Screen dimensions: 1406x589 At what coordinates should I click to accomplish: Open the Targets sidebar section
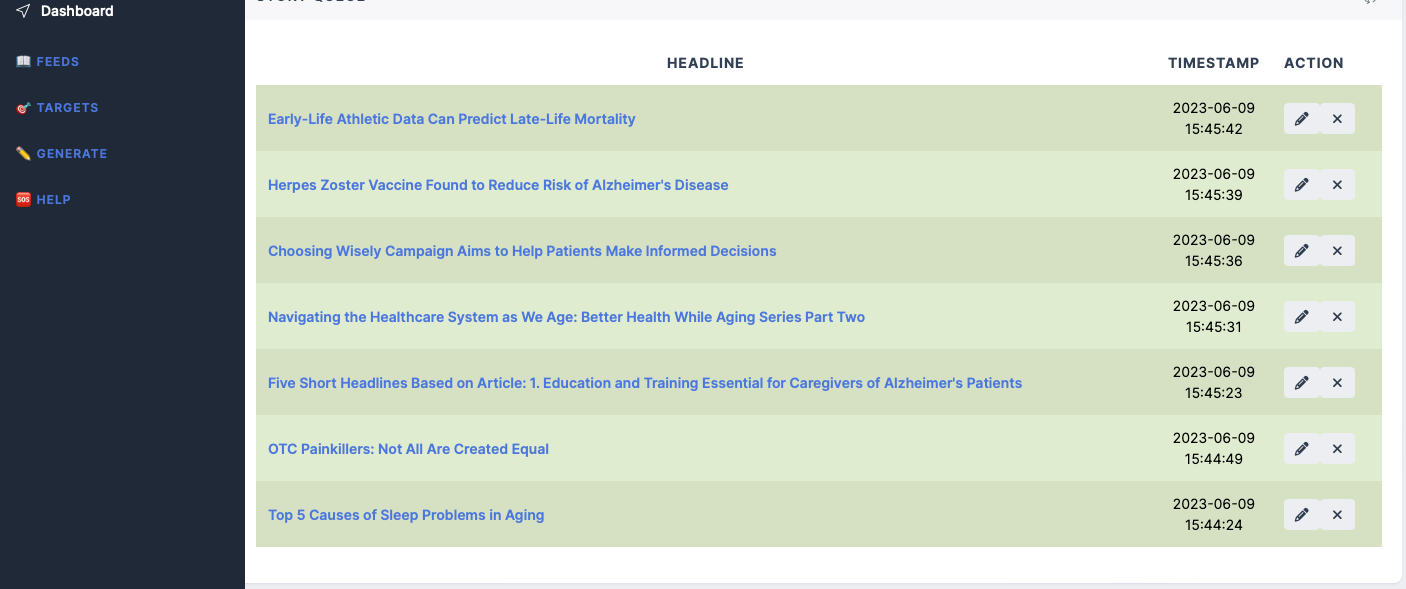[x=67, y=108]
